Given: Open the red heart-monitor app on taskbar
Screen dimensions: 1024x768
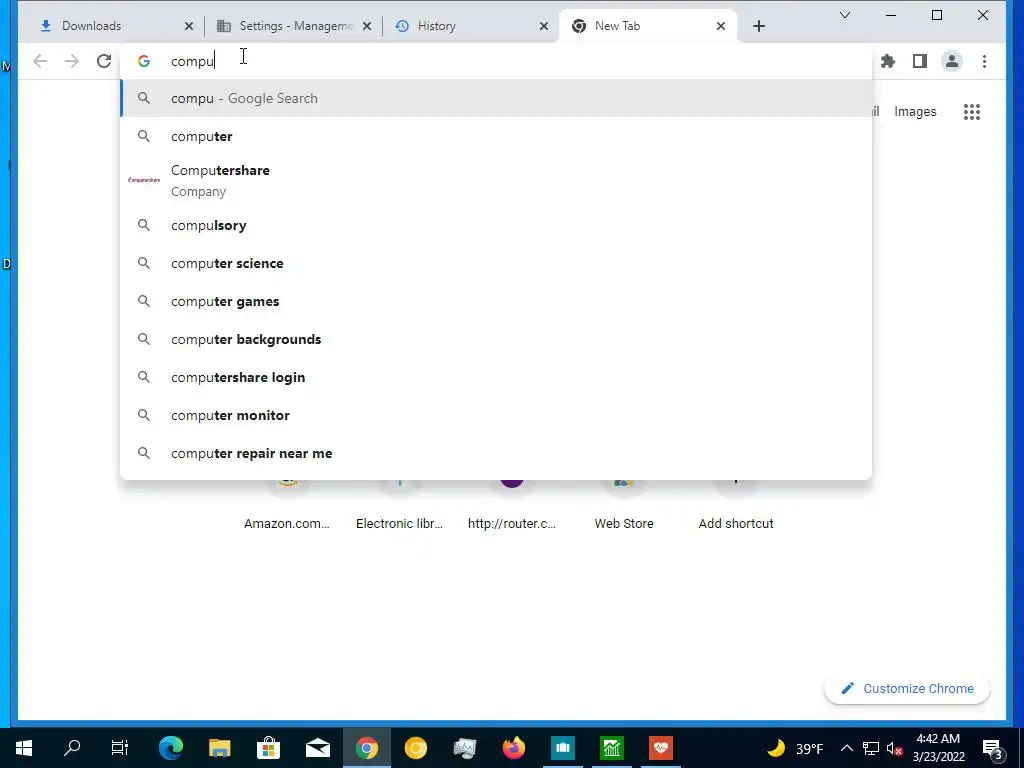Looking at the screenshot, I should [x=661, y=748].
